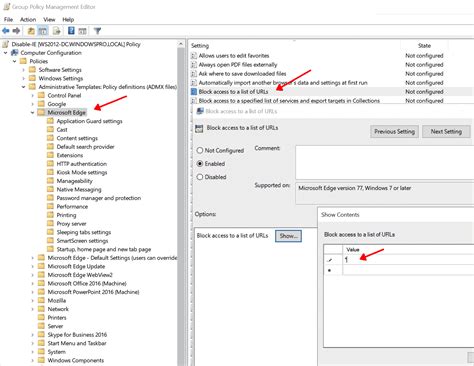This screenshot has height=366, width=474.
Task: Select the Content settings tree item
Action: [x=77, y=138]
